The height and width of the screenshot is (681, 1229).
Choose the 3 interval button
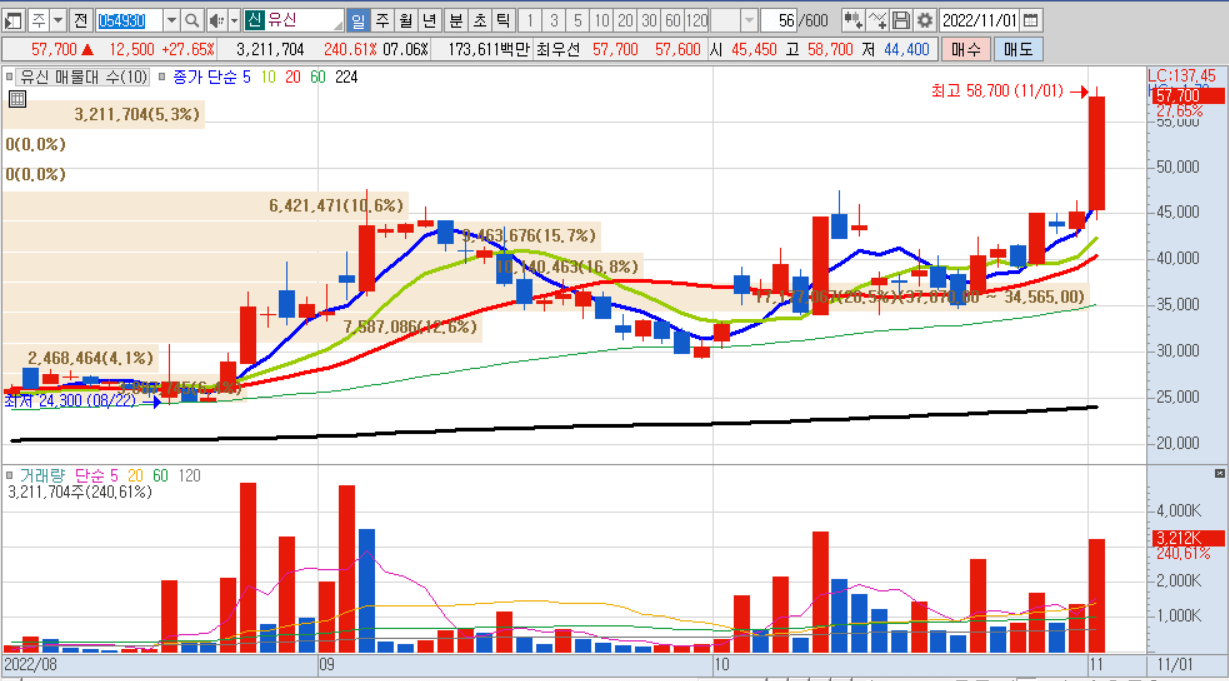(553, 20)
